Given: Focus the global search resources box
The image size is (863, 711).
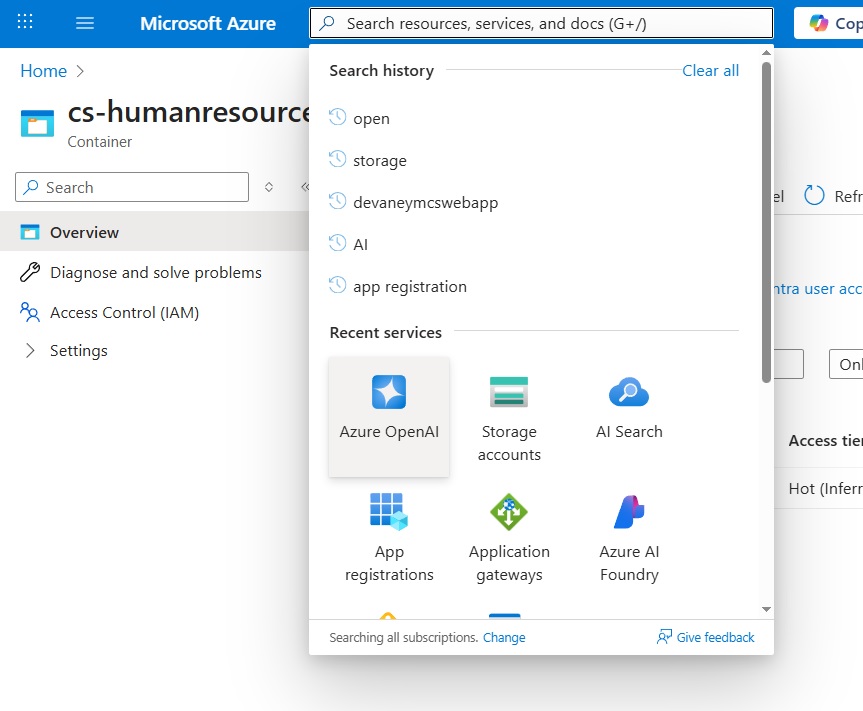Looking at the screenshot, I should pyautogui.click(x=542, y=23).
